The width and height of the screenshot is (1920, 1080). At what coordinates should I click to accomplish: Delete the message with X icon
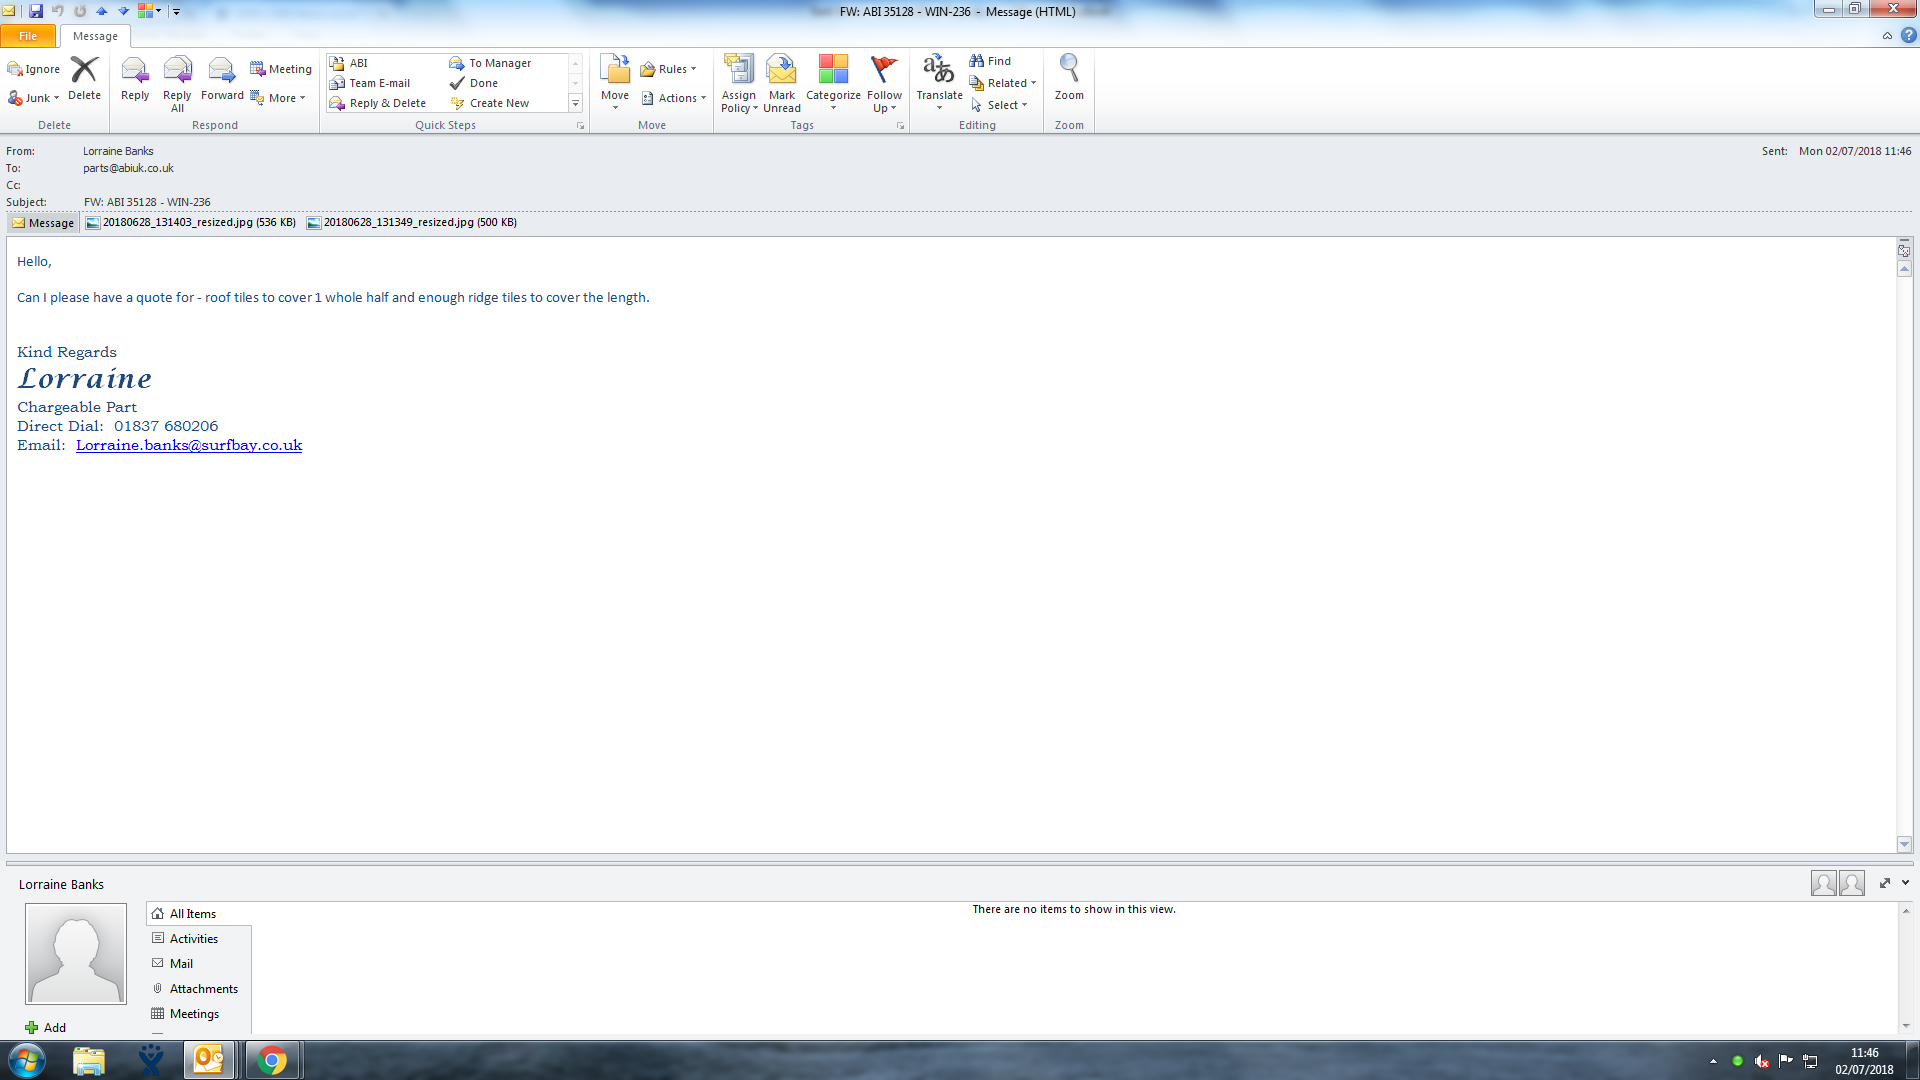84,79
